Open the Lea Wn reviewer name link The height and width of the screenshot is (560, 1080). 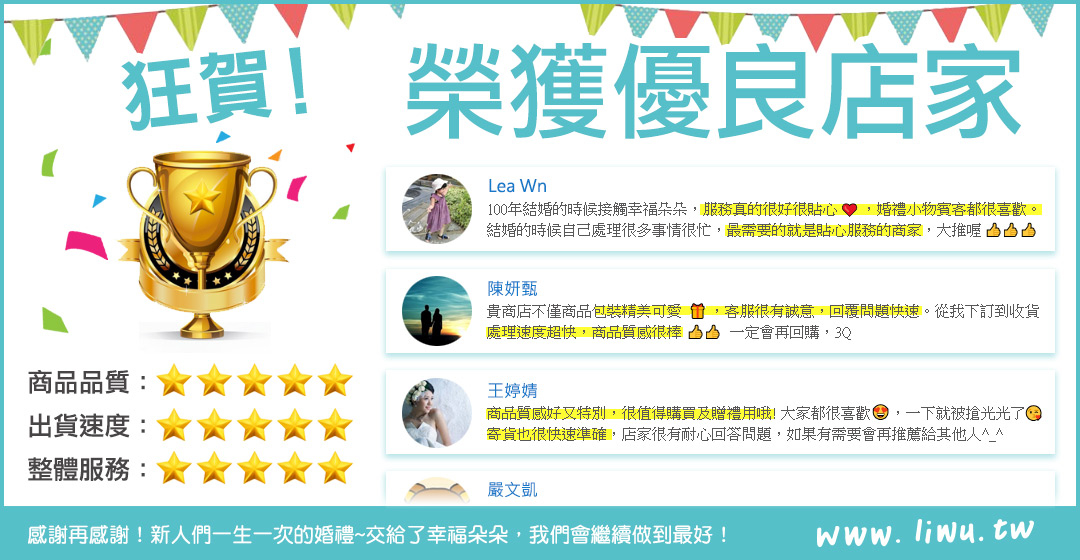[x=517, y=186]
